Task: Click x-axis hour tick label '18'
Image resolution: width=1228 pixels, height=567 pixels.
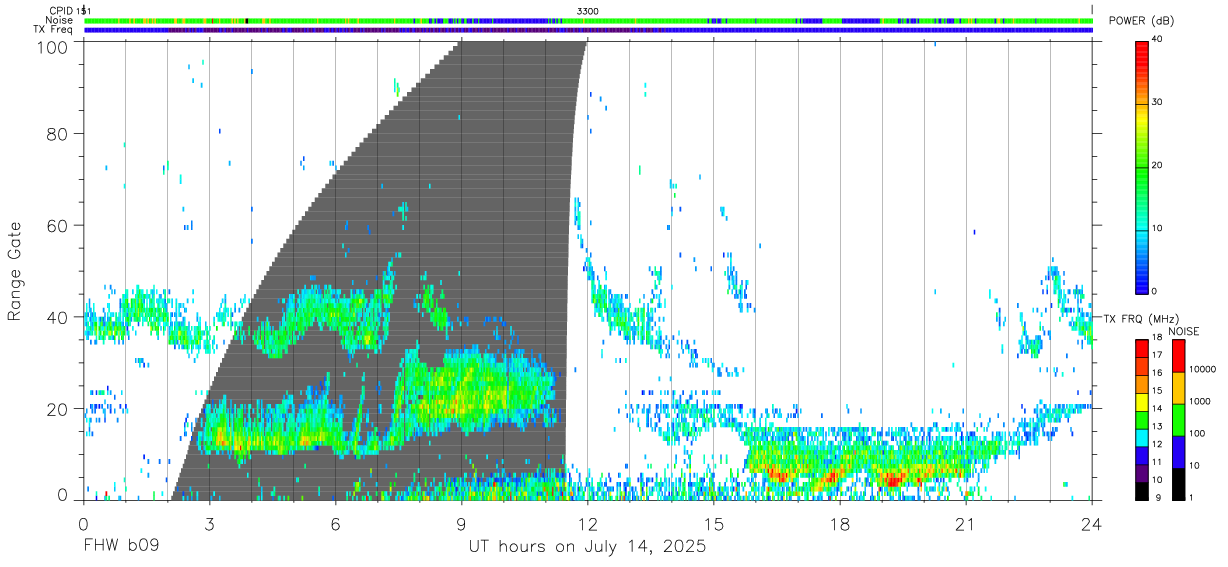Action: tap(840, 524)
